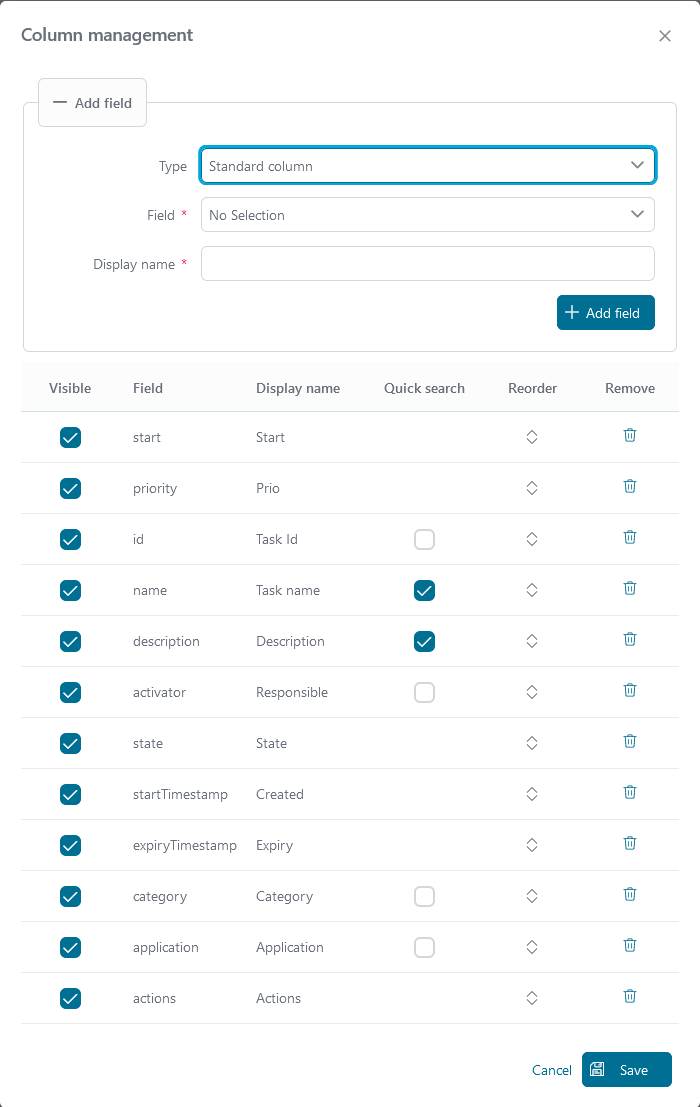Click the startTimestamp field name
Screen dimensions: 700x1107
click(180, 794)
